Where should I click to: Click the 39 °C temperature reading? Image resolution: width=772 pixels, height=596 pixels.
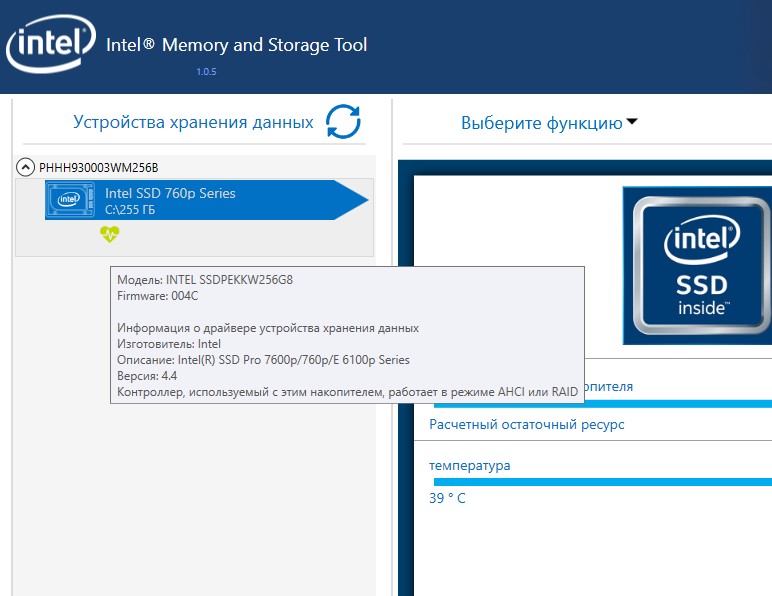(x=447, y=498)
